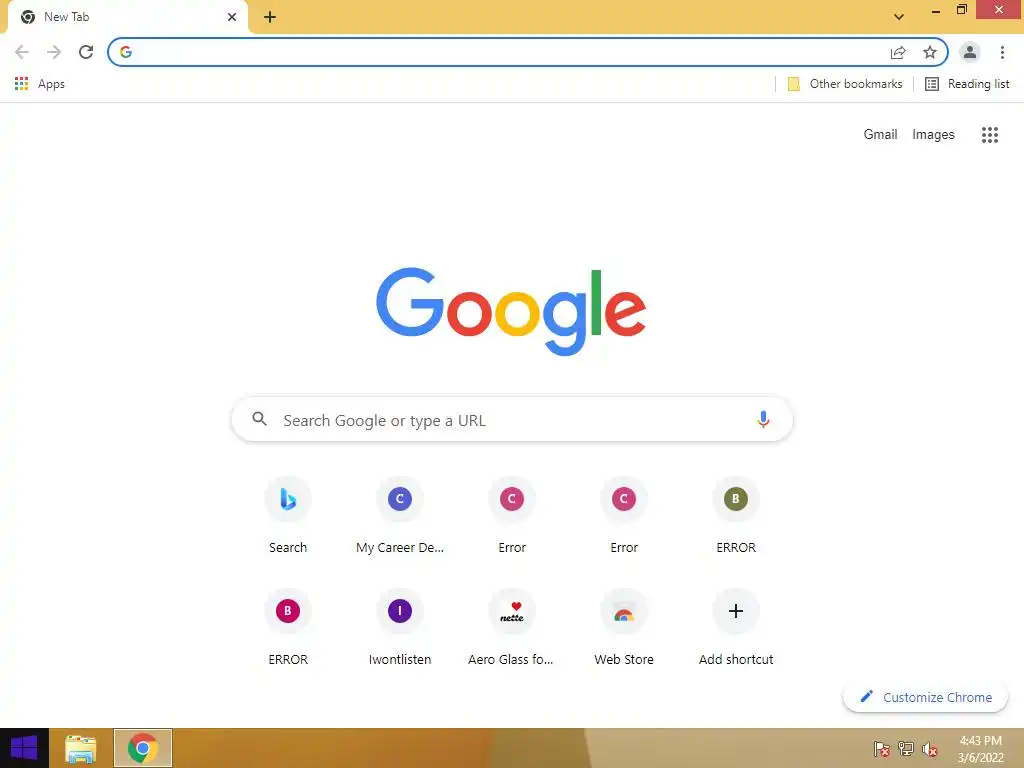Add a new shortcut tile
This screenshot has width=1024, height=768.
coord(736,628)
